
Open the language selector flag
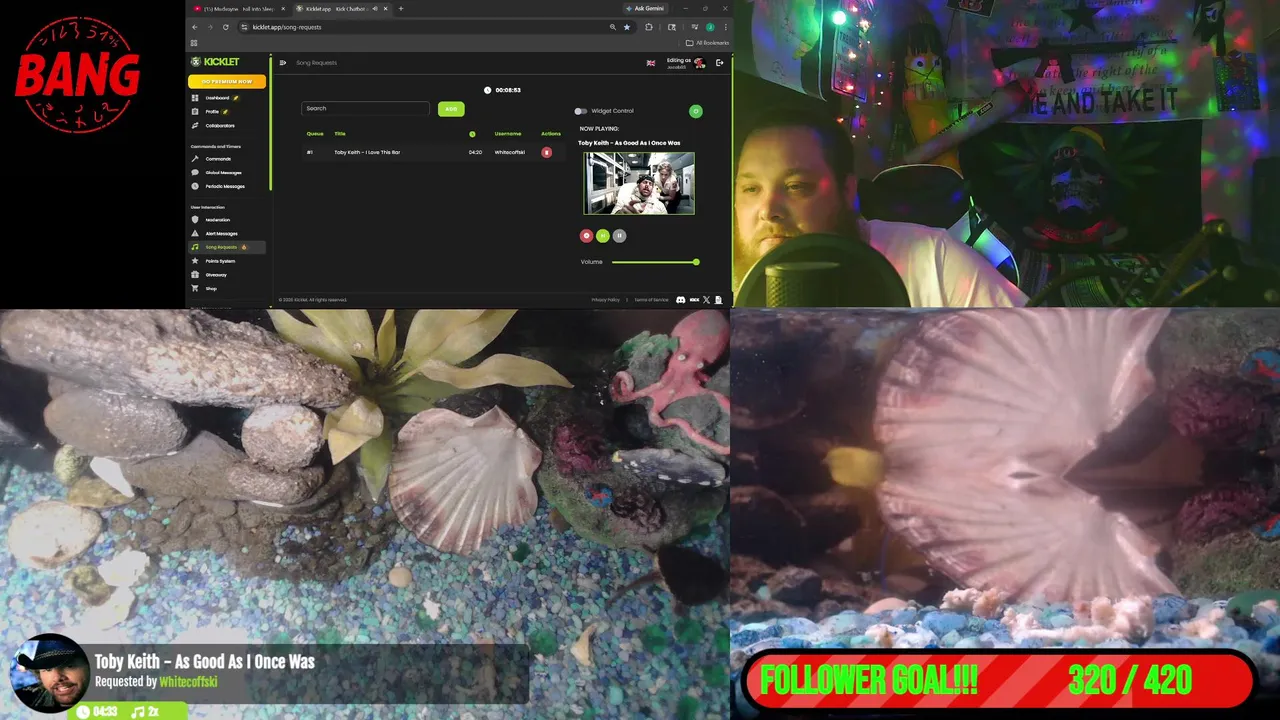[x=651, y=63]
